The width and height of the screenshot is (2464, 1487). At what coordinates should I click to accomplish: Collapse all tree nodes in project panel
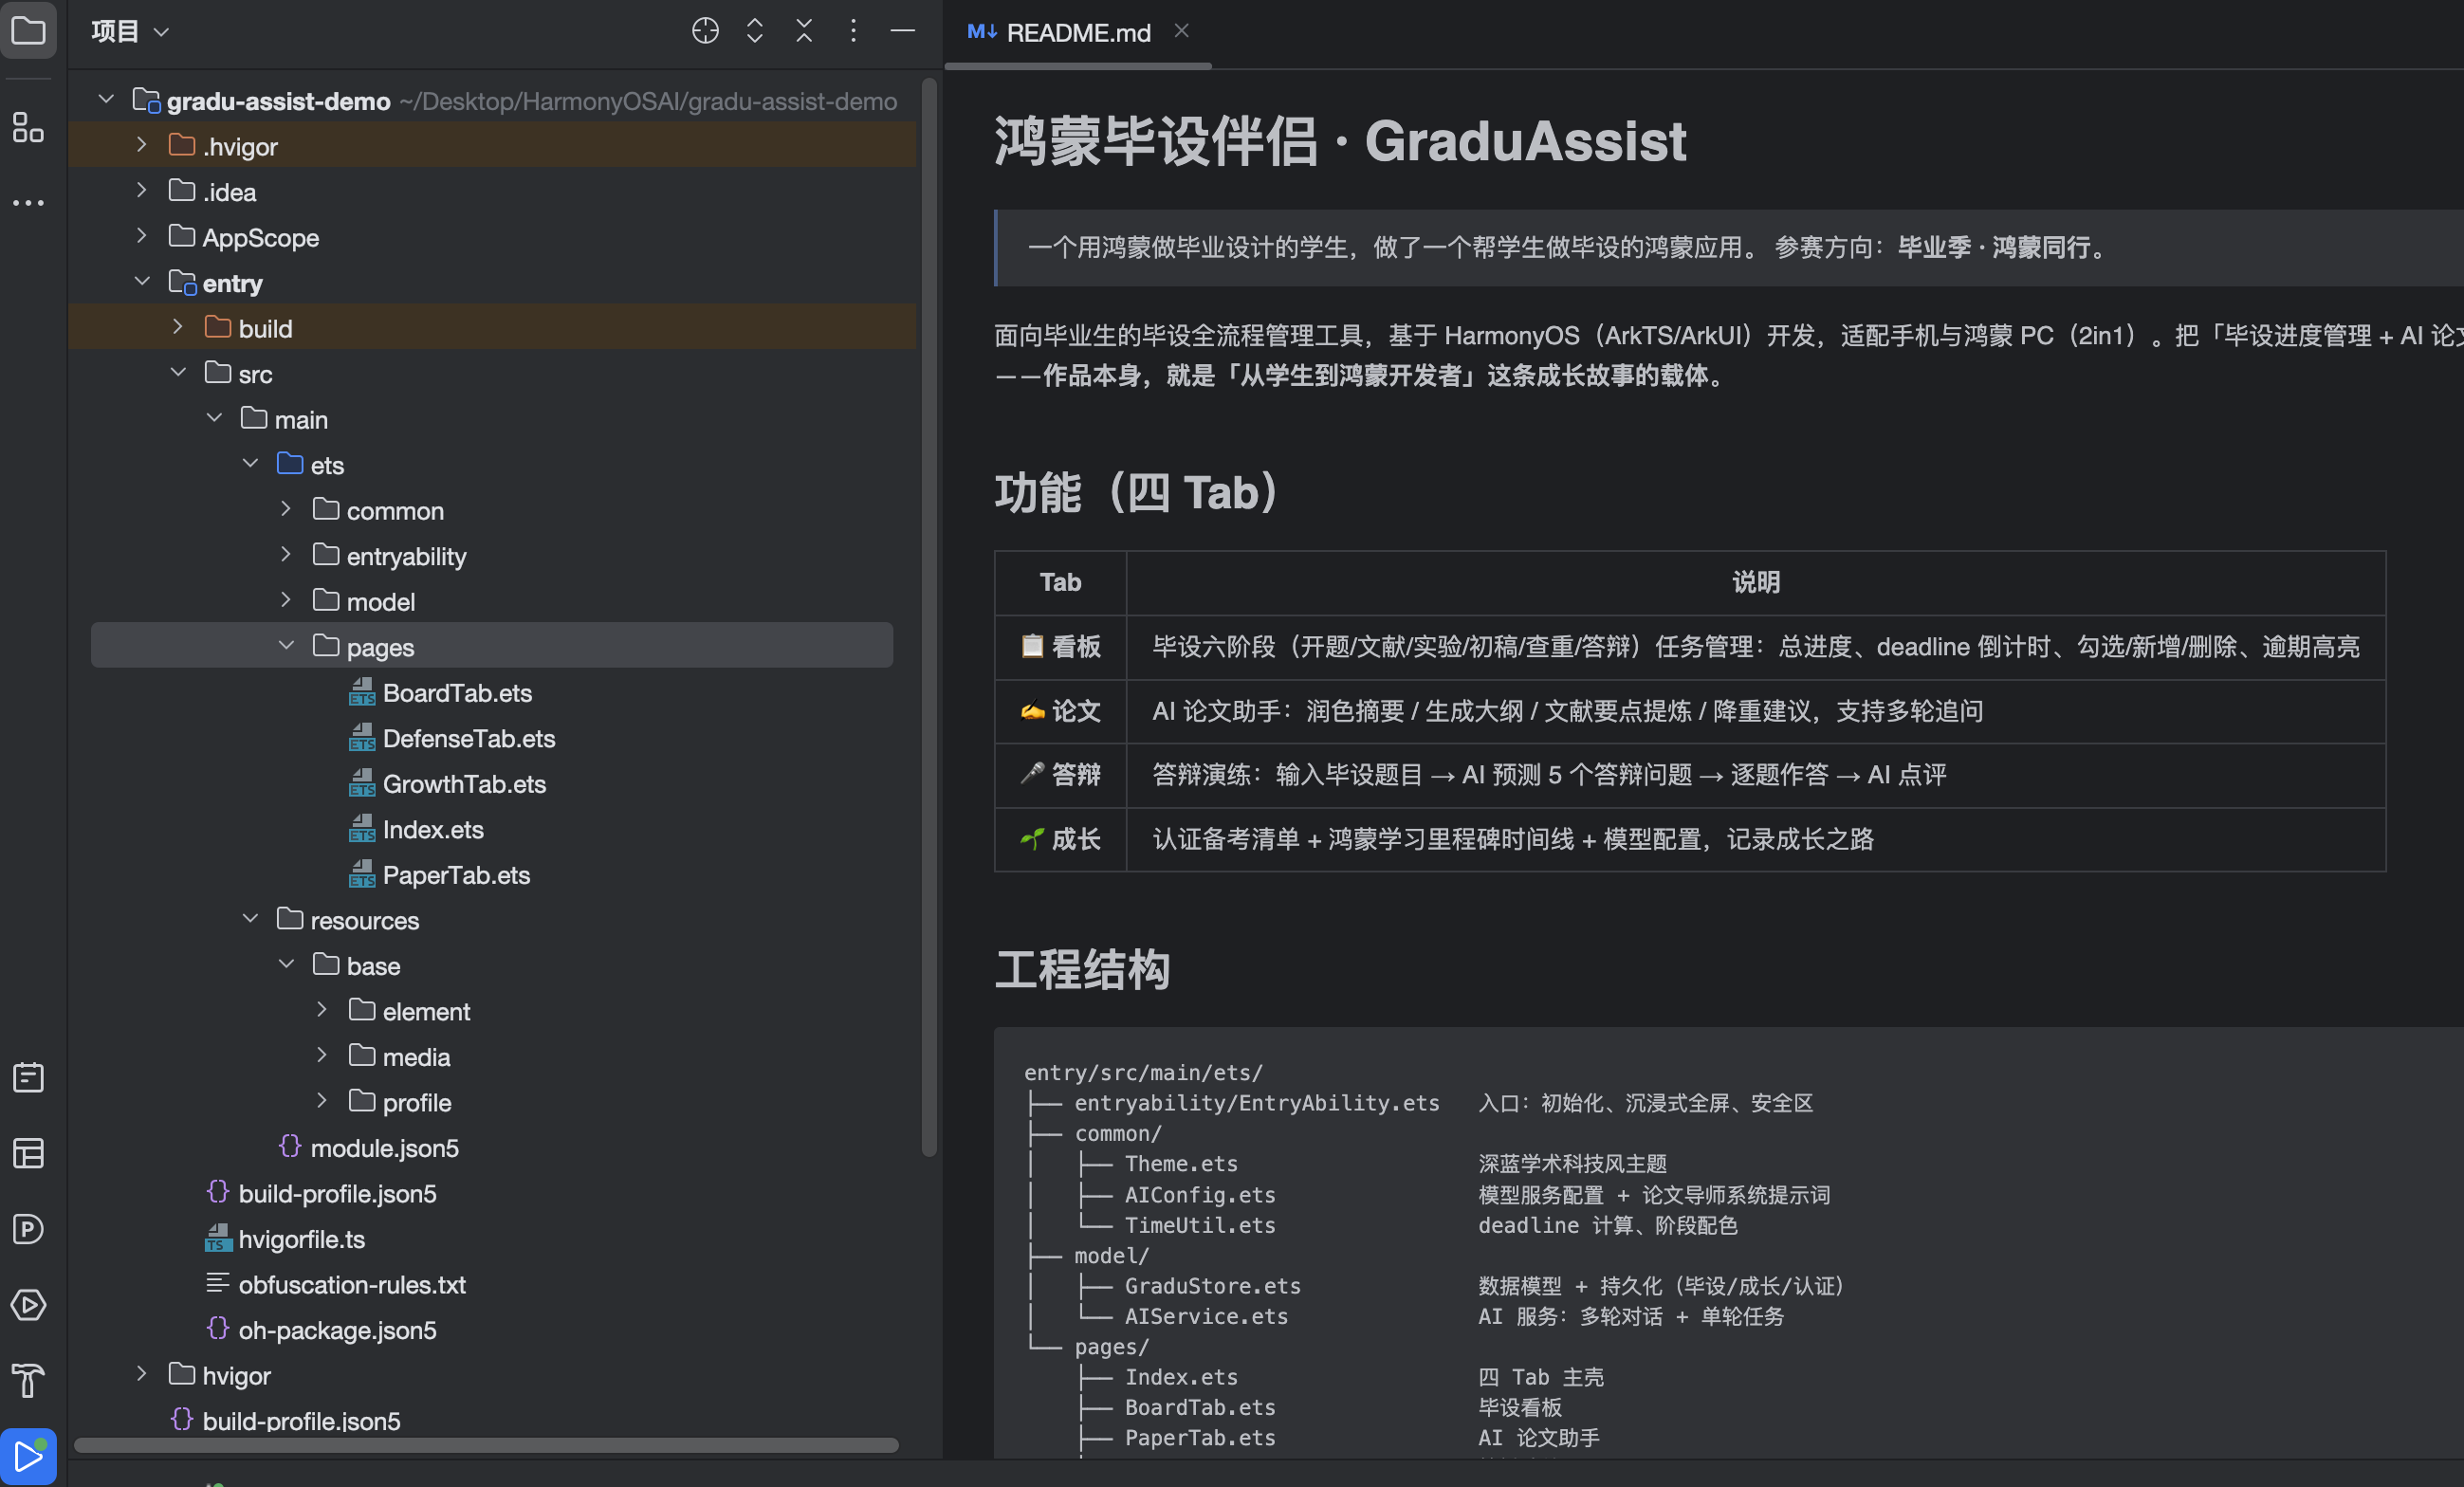click(804, 31)
